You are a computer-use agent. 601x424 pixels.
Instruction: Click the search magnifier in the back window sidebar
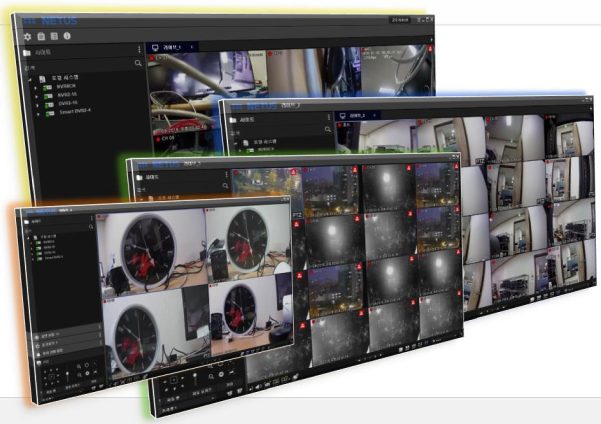coord(138,63)
